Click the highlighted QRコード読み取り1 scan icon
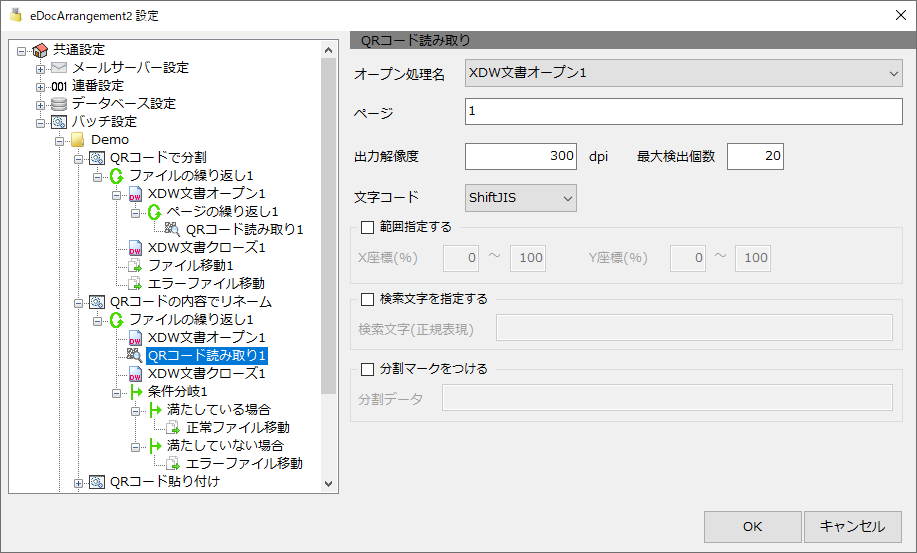Viewport: 917px width, 553px height. pos(135,355)
